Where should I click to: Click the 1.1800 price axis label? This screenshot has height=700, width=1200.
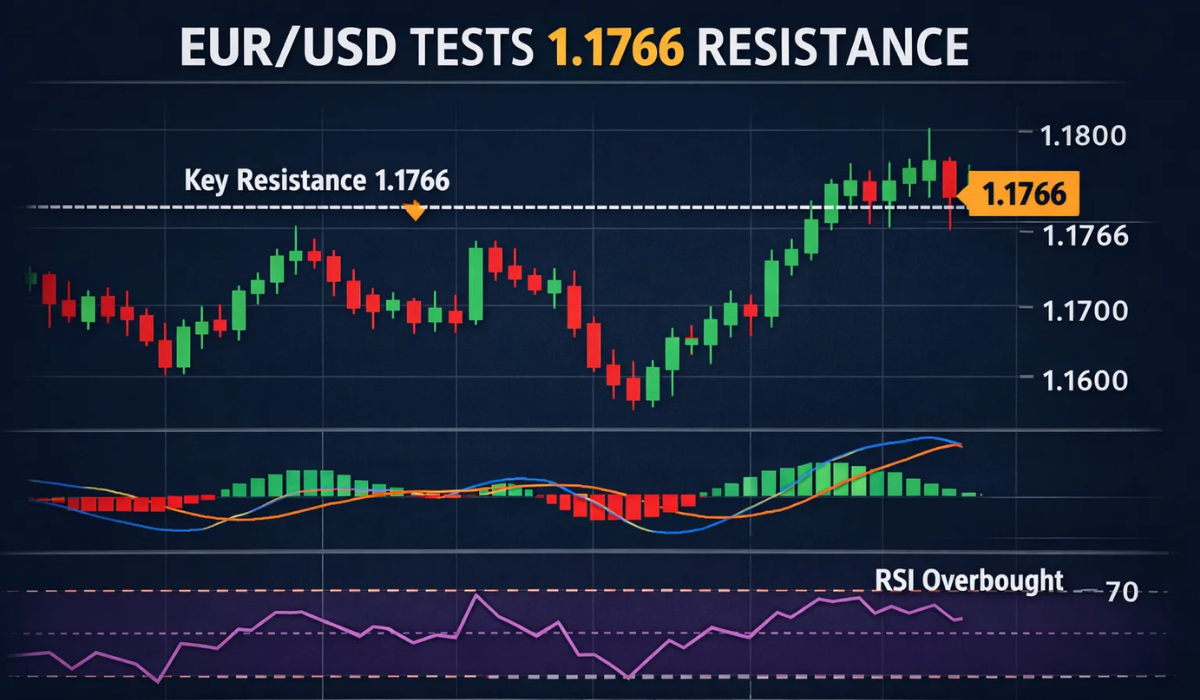(x=1084, y=135)
